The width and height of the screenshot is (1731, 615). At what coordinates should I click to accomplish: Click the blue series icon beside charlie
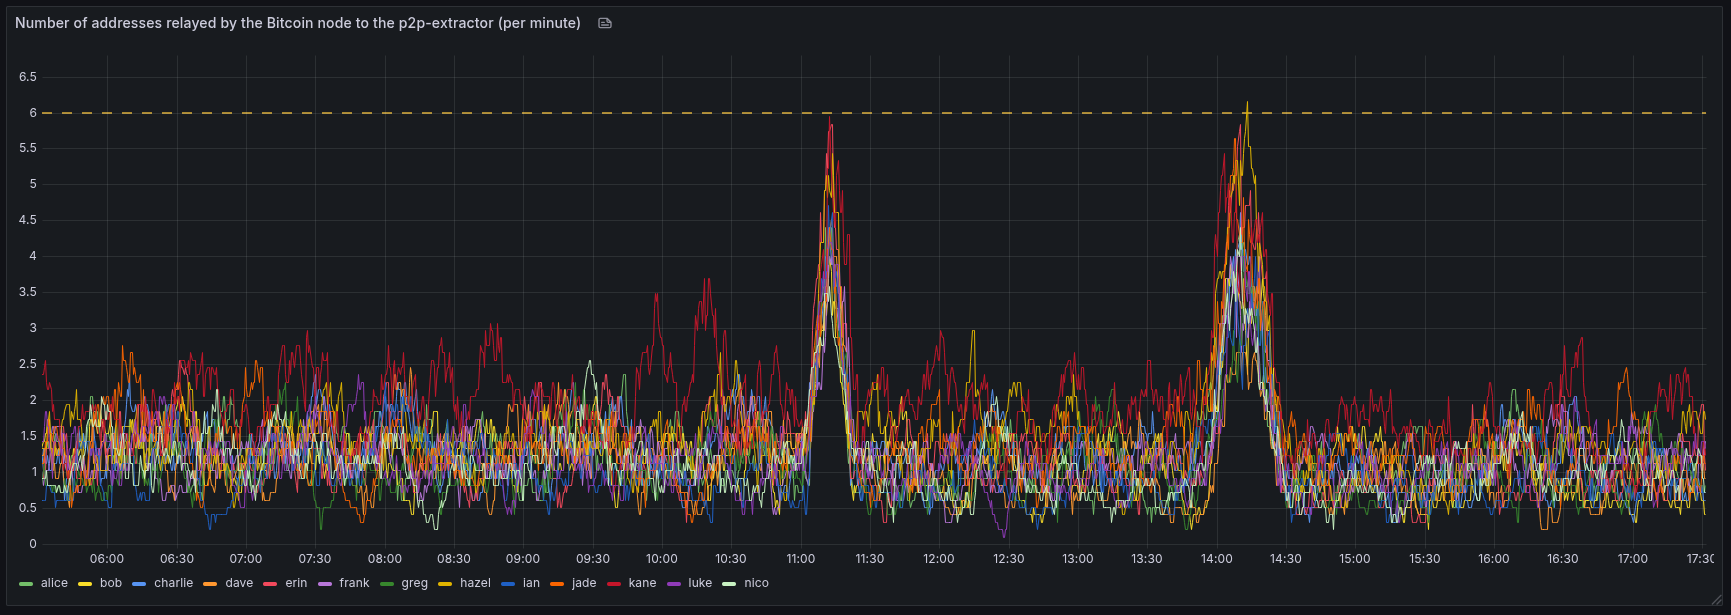pyautogui.click(x=139, y=583)
